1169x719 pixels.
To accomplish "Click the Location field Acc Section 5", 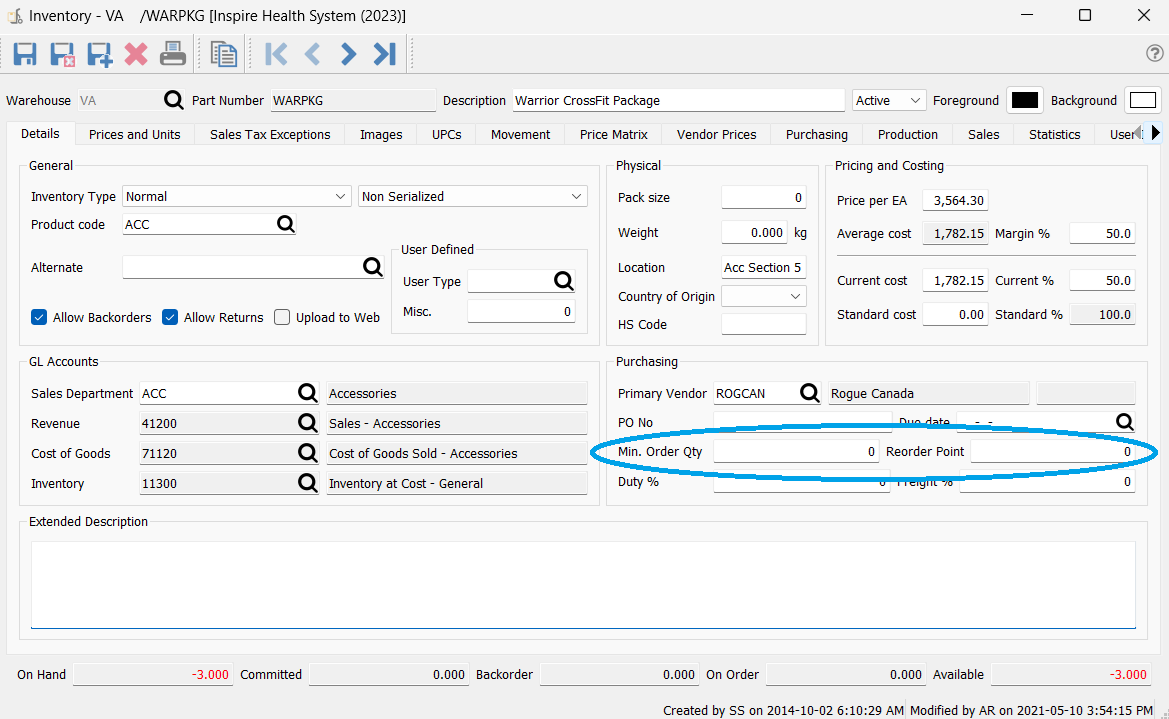I will coord(763,267).
